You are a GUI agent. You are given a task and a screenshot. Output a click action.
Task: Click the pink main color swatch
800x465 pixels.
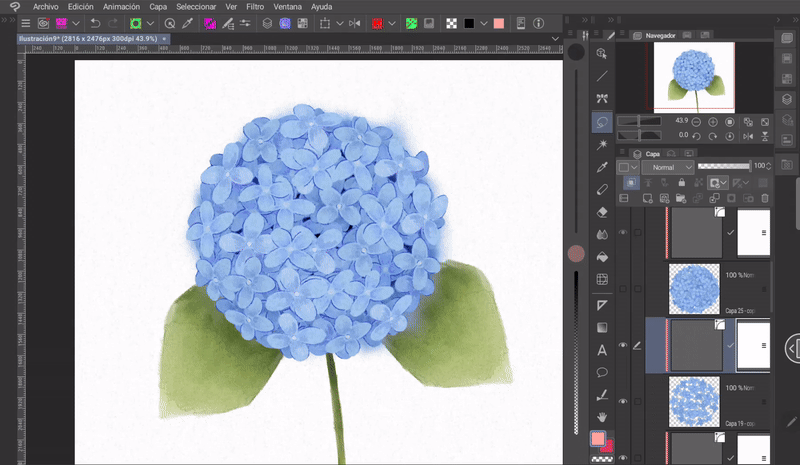click(x=598, y=438)
